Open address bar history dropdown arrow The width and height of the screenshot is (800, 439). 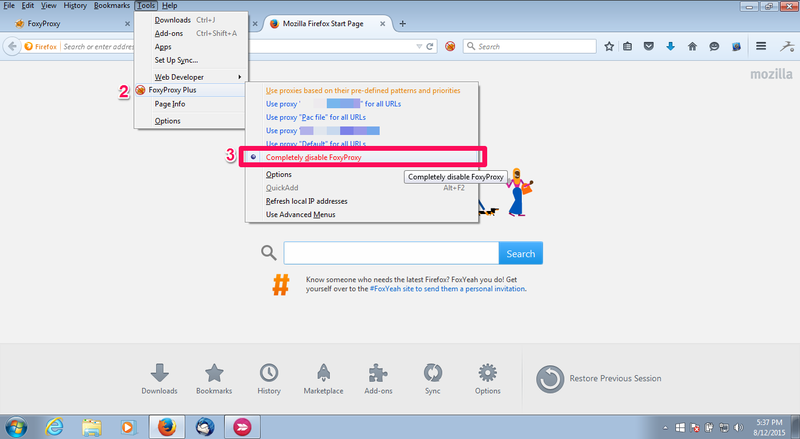[419, 46]
